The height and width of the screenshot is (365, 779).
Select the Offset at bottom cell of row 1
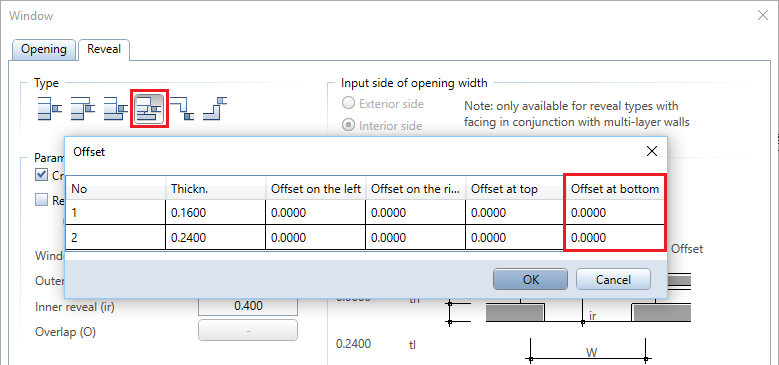[x=615, y=213]
